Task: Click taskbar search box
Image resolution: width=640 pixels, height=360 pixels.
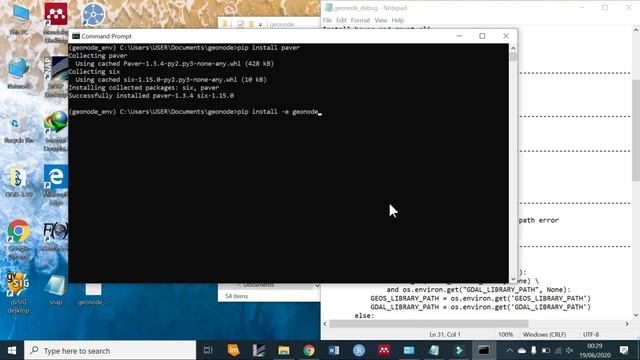Action: [x=110, y=350]
